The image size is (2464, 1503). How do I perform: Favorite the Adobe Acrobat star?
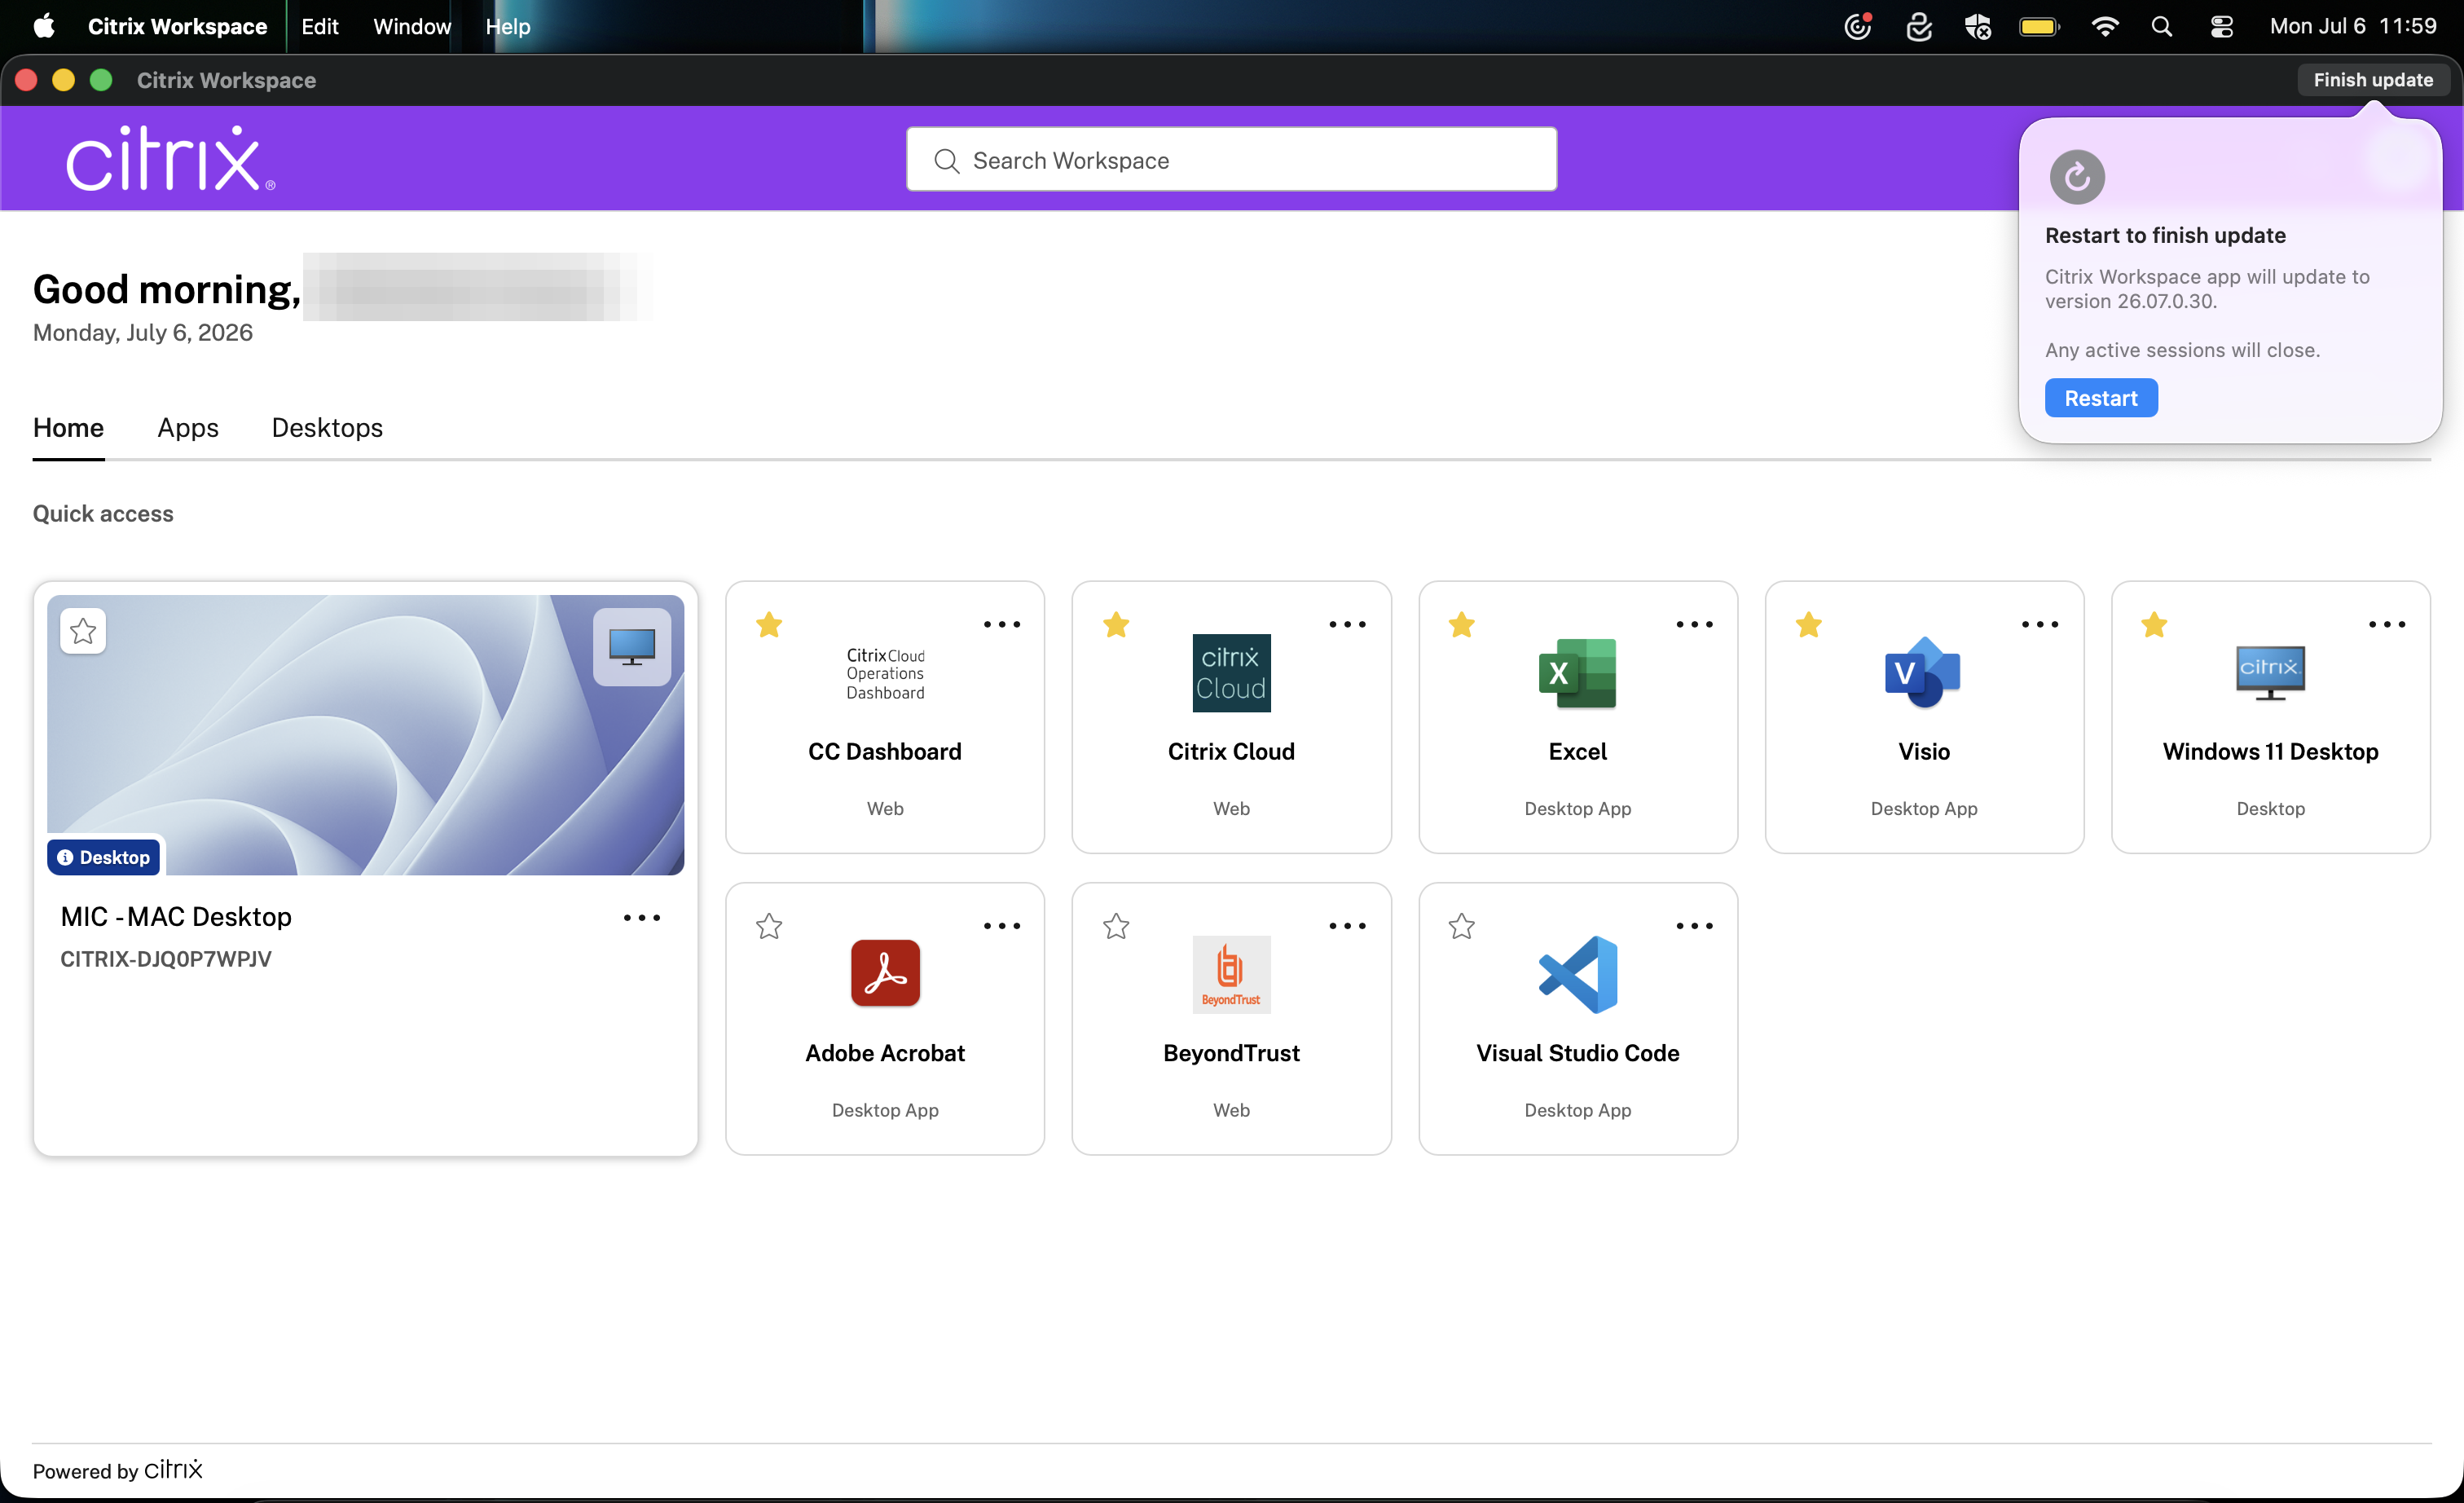[x=769, y=926]
